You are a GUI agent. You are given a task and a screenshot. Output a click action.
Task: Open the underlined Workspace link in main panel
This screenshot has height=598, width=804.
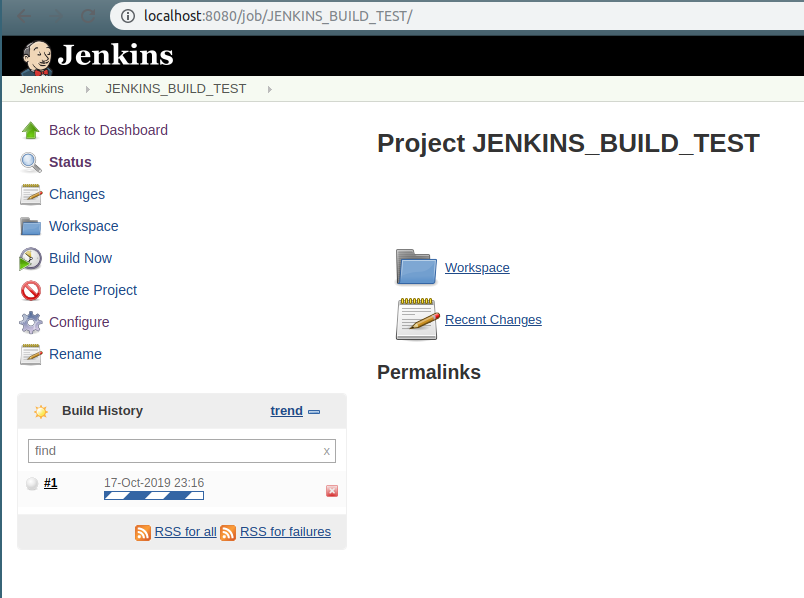coord(477,268)
